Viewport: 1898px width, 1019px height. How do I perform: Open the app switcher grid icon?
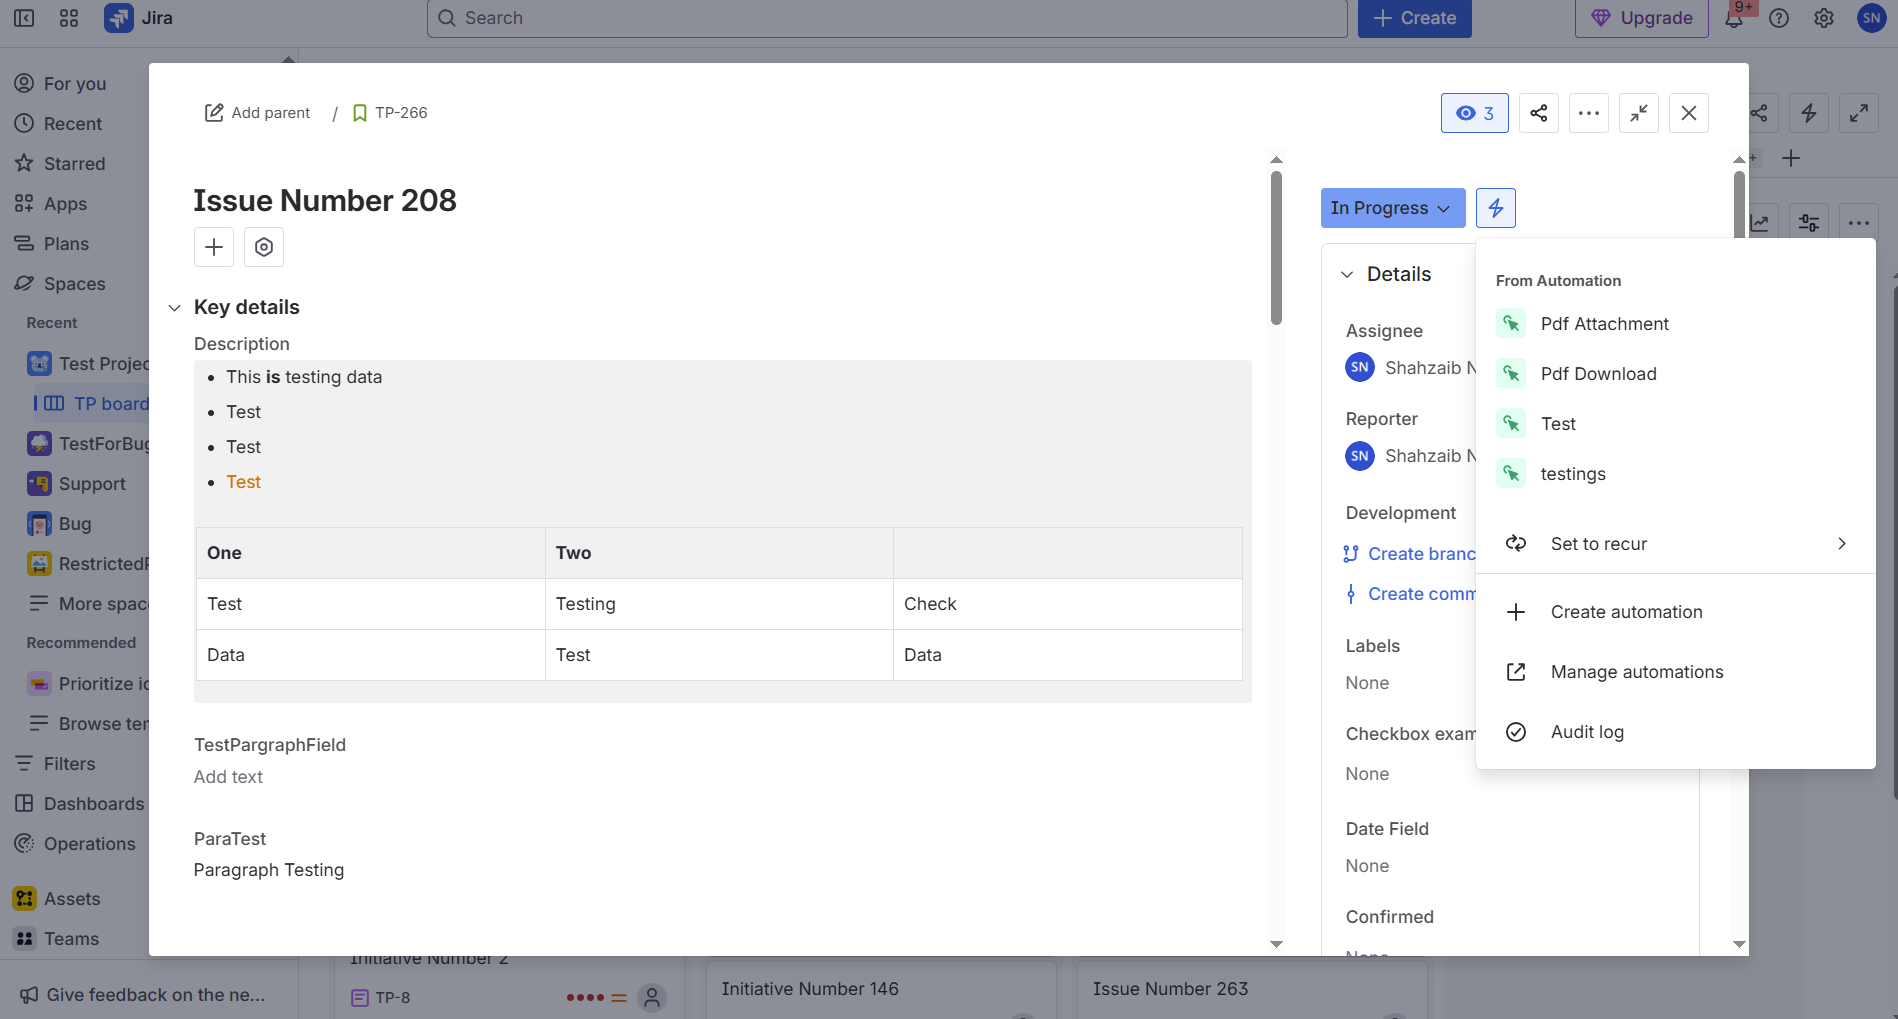point(69,18)
